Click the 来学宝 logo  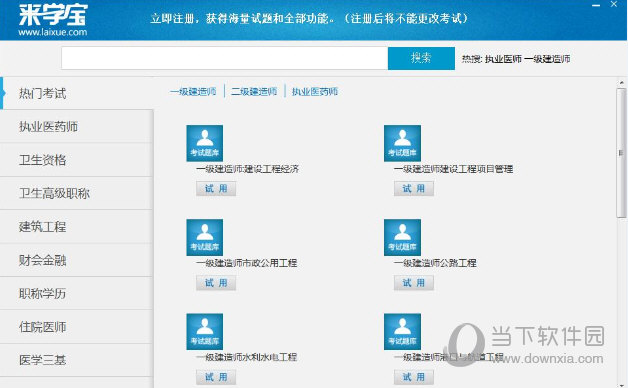pyautogui.click(x=53, y=14)
